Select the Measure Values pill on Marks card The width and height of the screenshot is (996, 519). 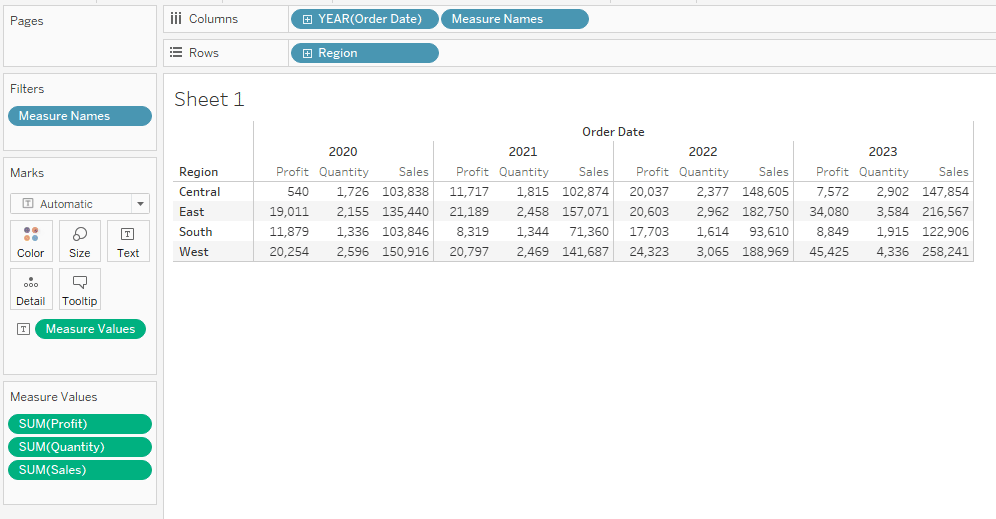[x=90, y=329]
